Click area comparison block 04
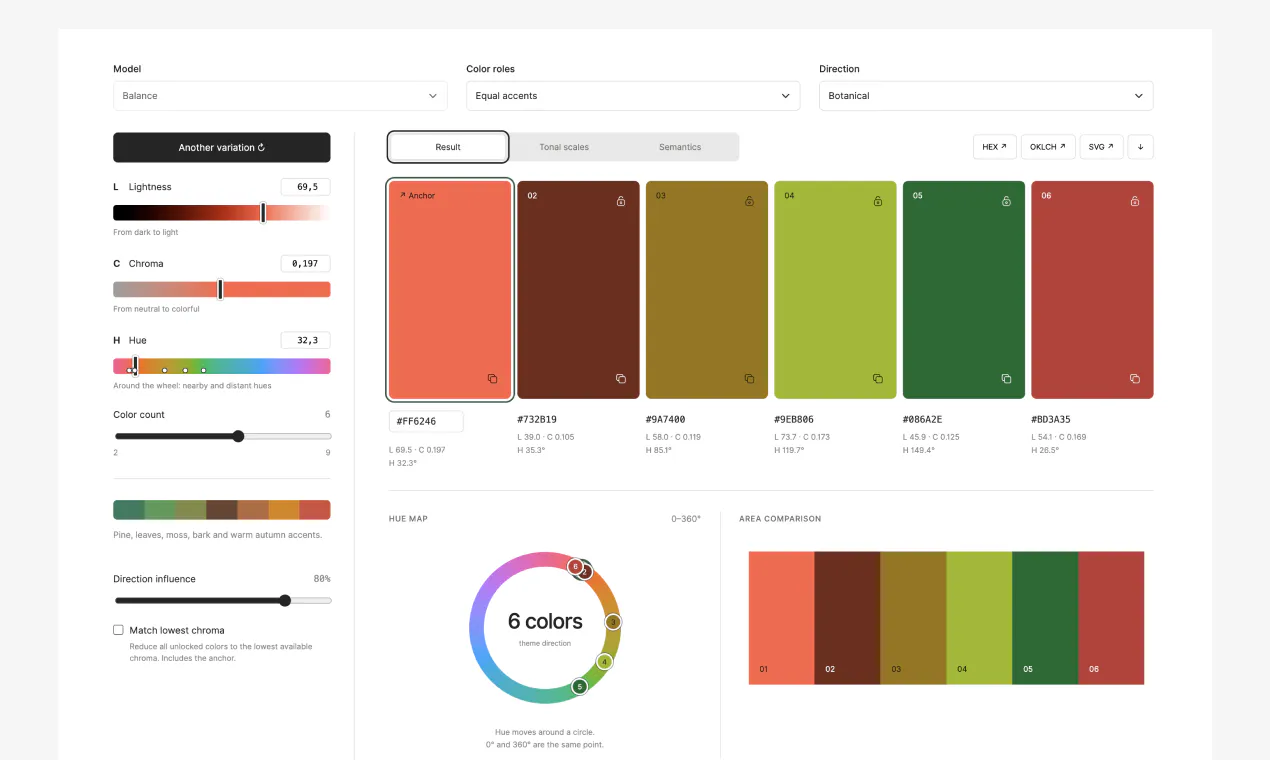The height and width of the screenshot is (760, 1270). [979, 618]
